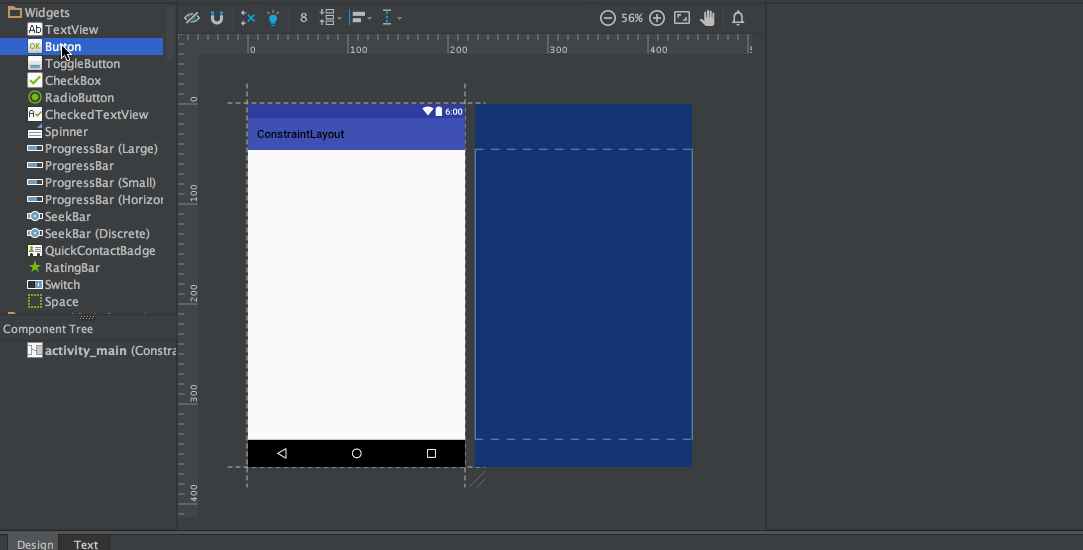The width and height of the screenshot is (1083, 550).
Task: Click the Clear All Constraints icon
Action: point(248,18)
